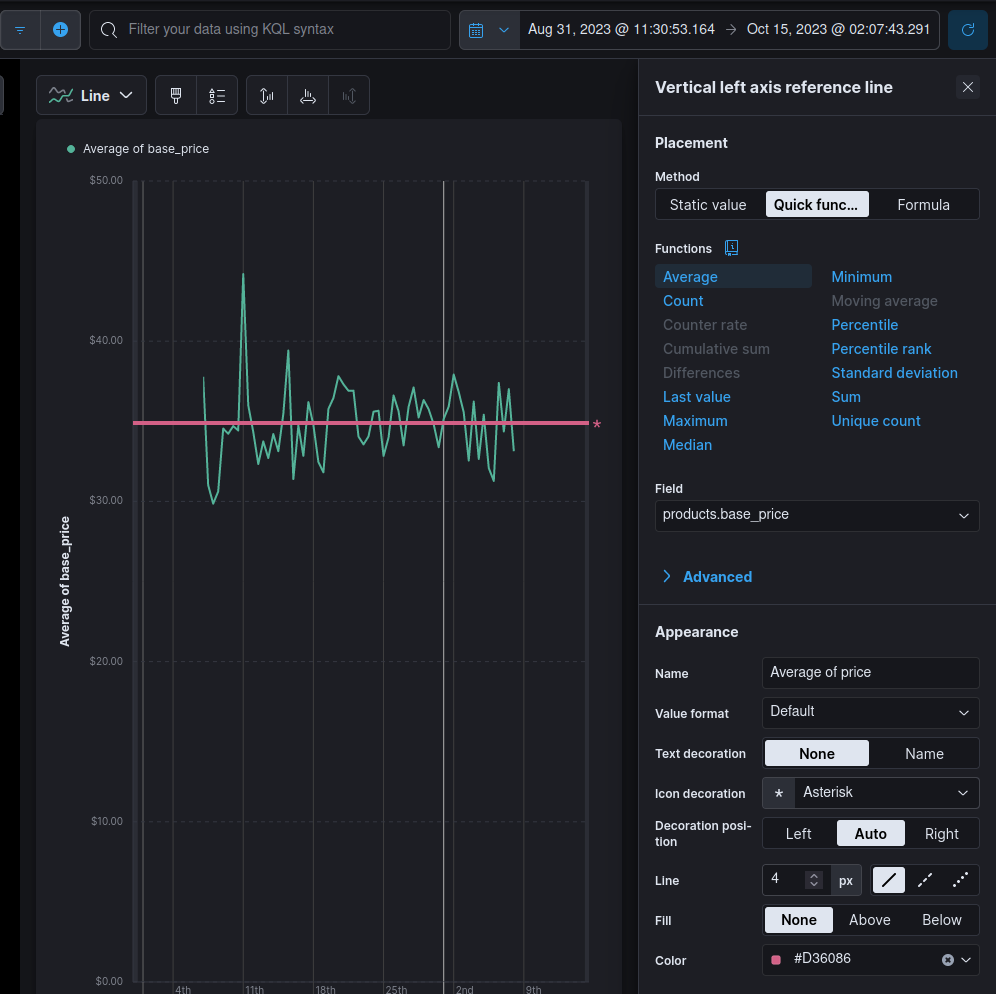Click the refresh query icon
Screen dimensions: 996x994
[x=967, y=30]
